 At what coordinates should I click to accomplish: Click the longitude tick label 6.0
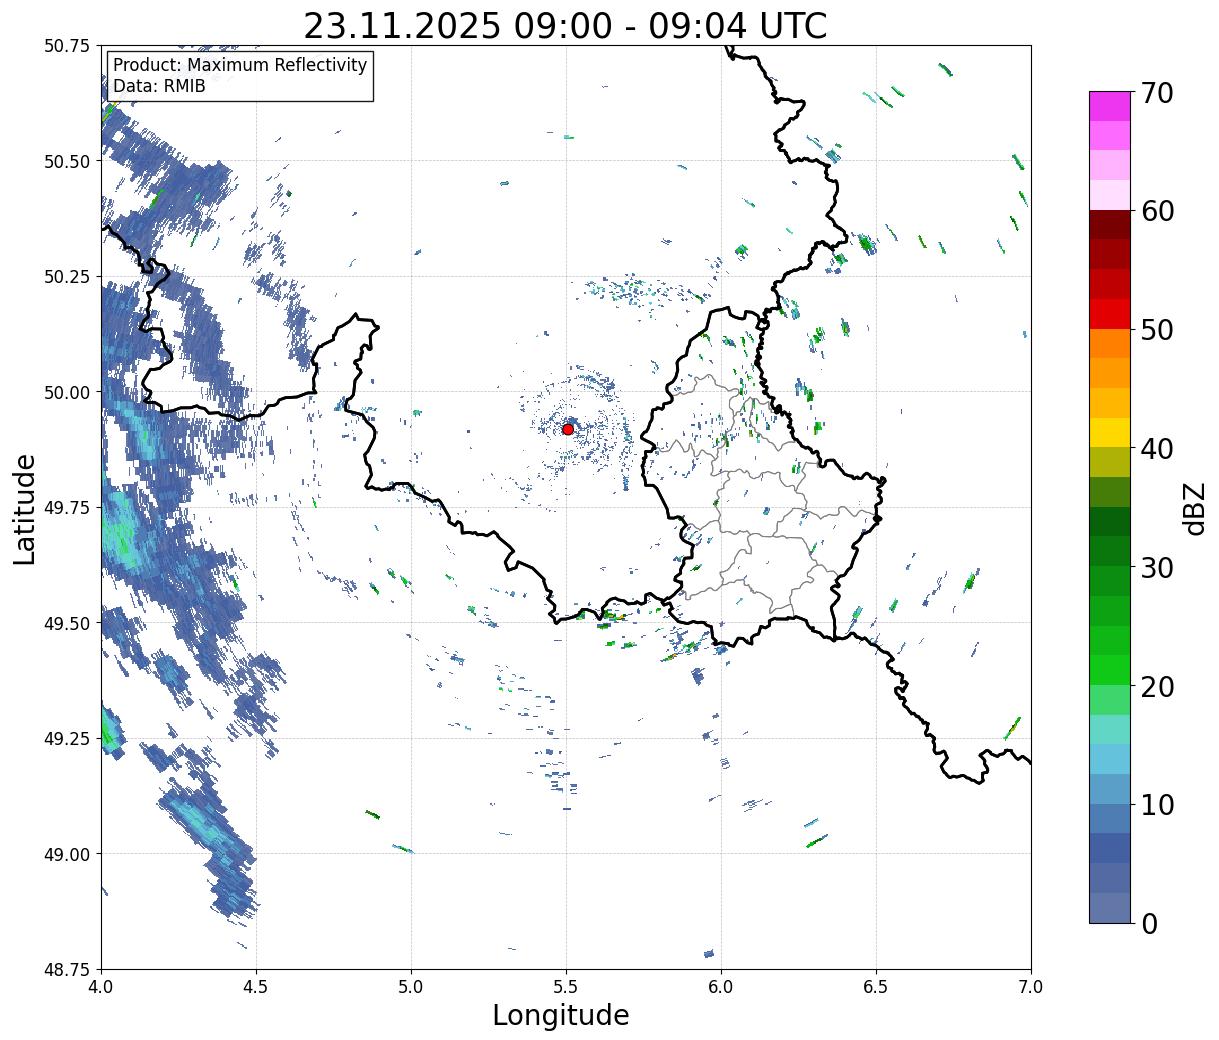[721, 986]
